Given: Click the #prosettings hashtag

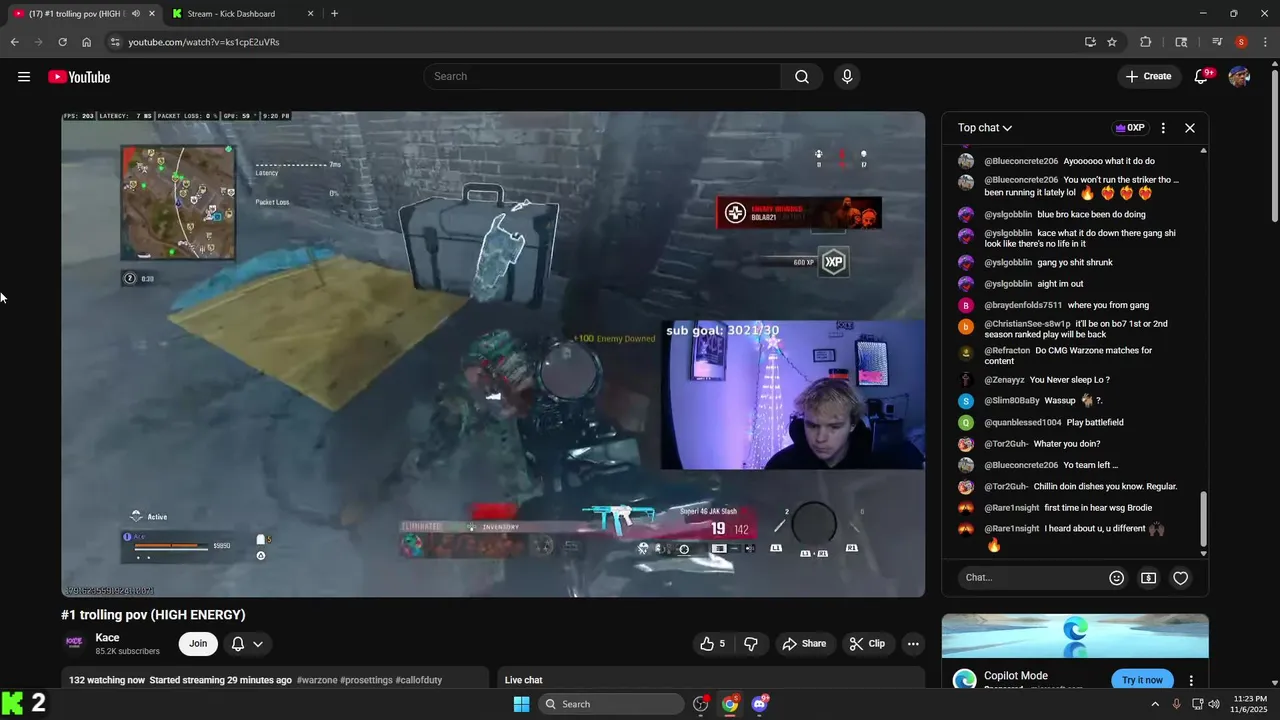Looking at the screenshot, I should click(x=366, y=680).
